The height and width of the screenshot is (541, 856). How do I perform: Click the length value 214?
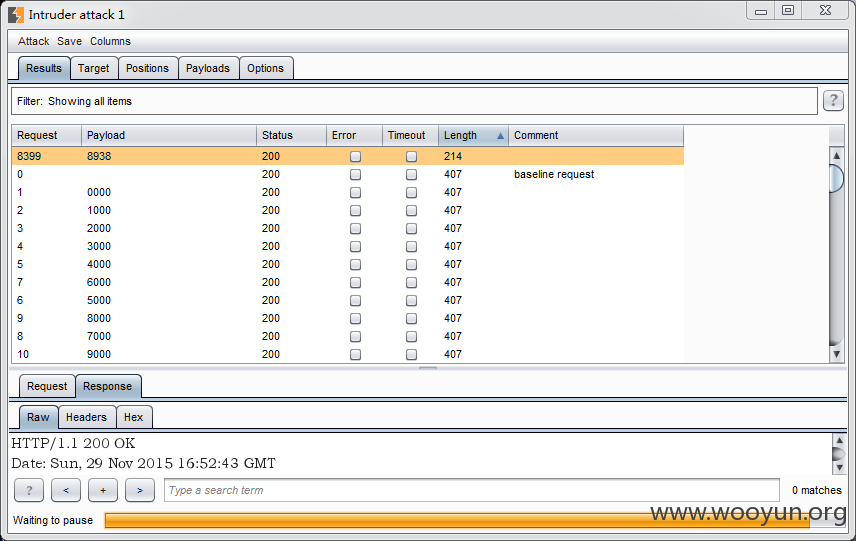coord(453,157)
